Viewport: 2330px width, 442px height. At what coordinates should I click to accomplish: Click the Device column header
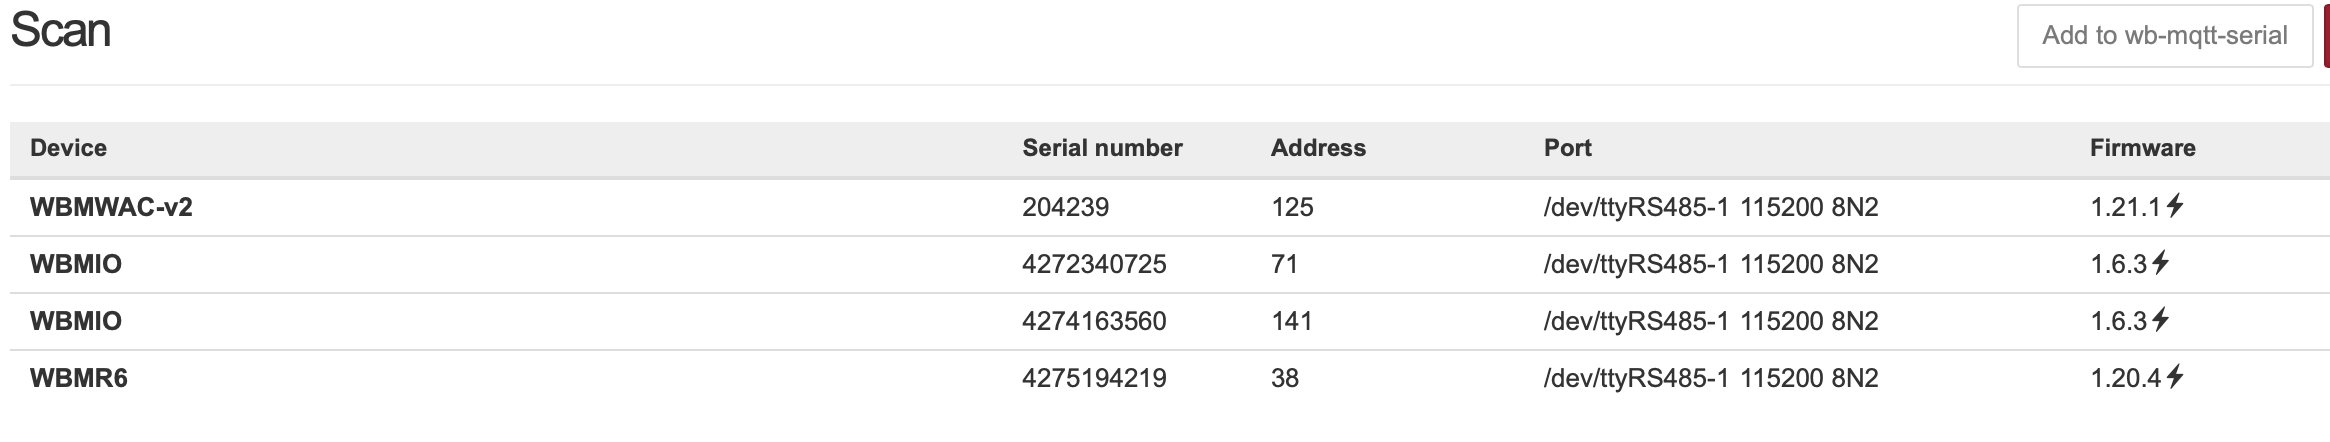click(x=68, y=148)
